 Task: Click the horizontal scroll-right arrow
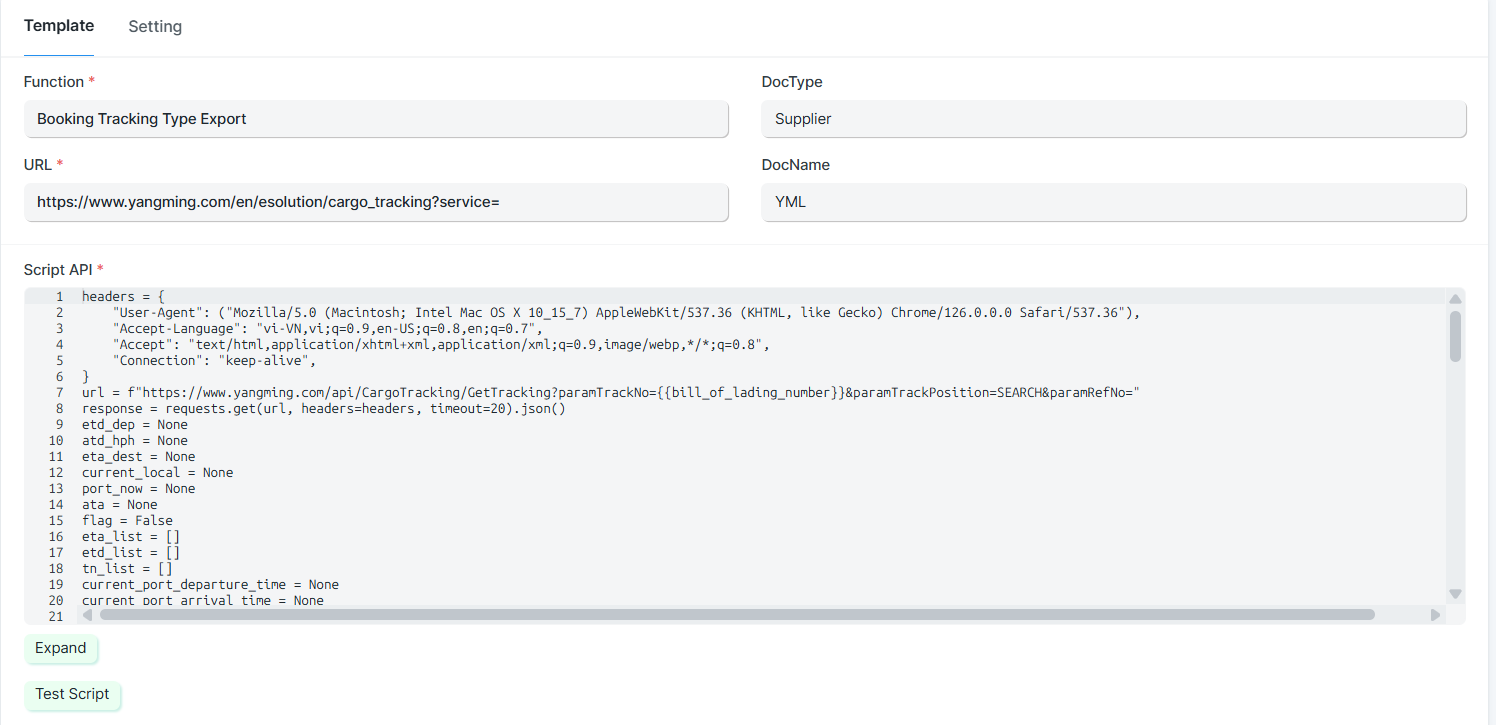tap(1436, 615)
